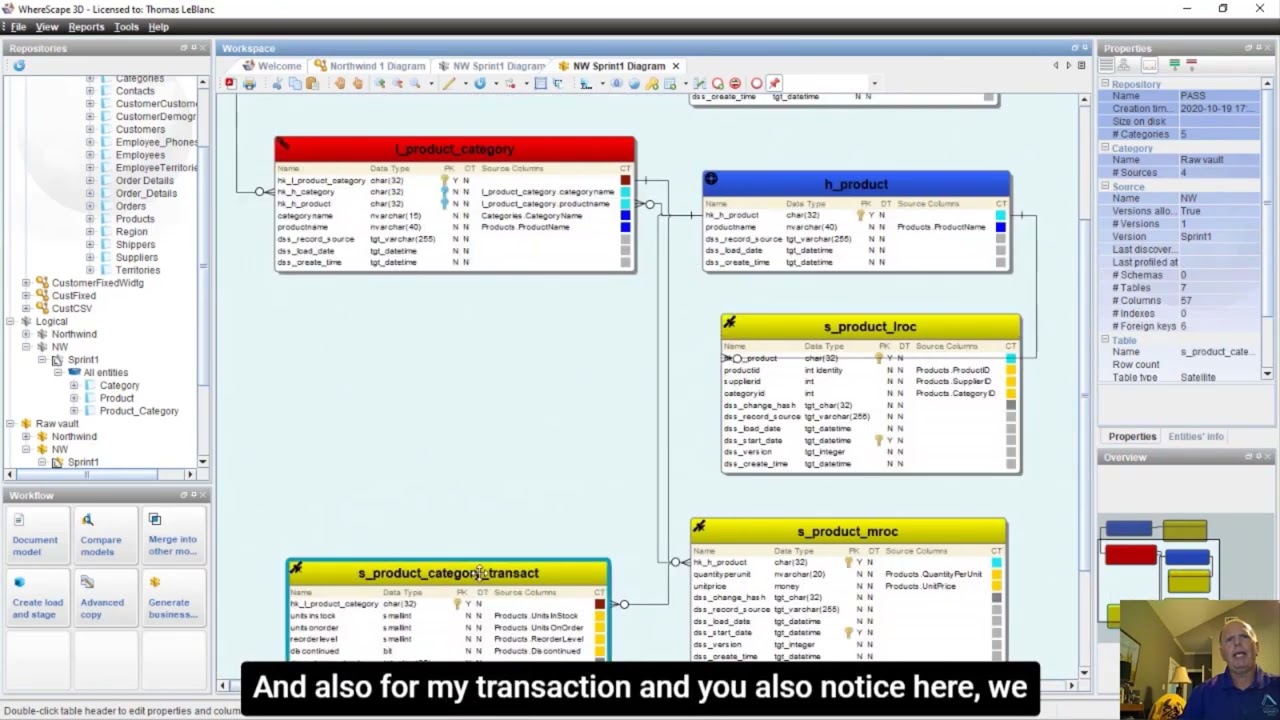Select the s_product_lroc table header
Screen dimensions: 1280x720
coord(870,327)
